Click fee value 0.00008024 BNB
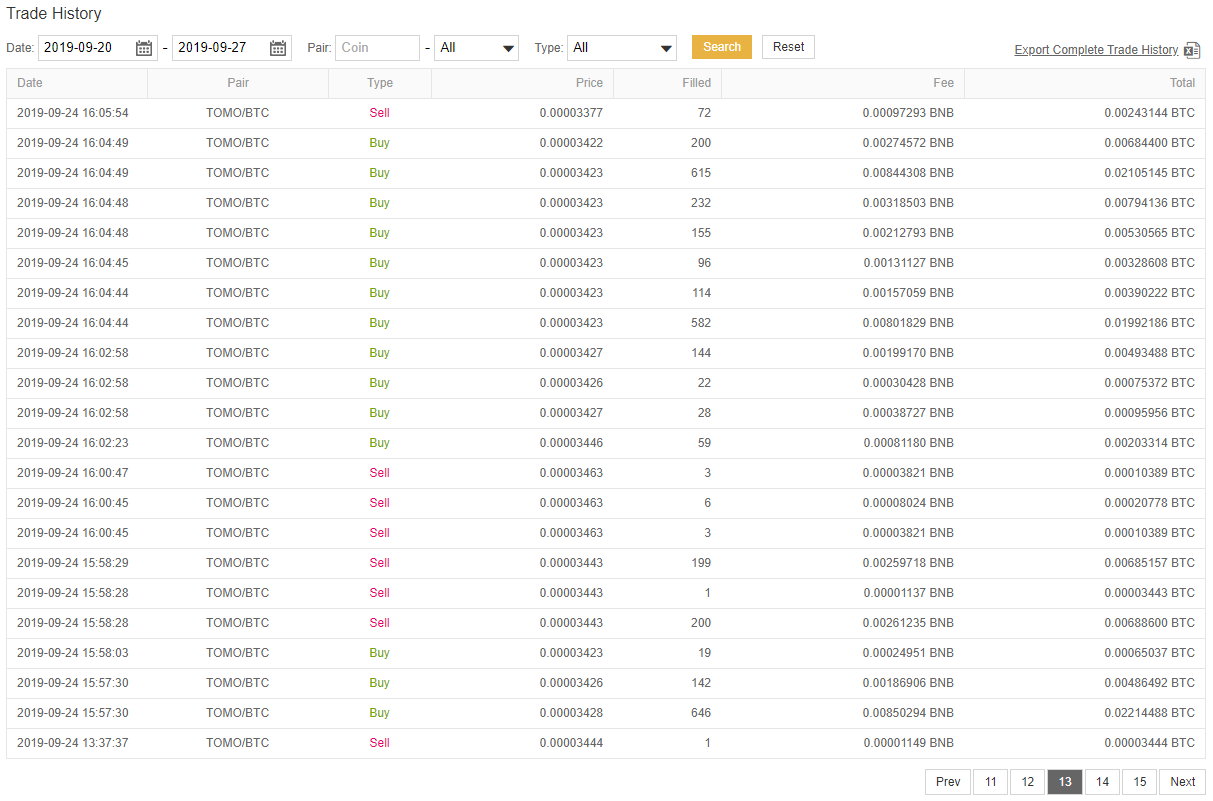The width and height of the screenshot is (1213, 801). click(x=908, y=503)
